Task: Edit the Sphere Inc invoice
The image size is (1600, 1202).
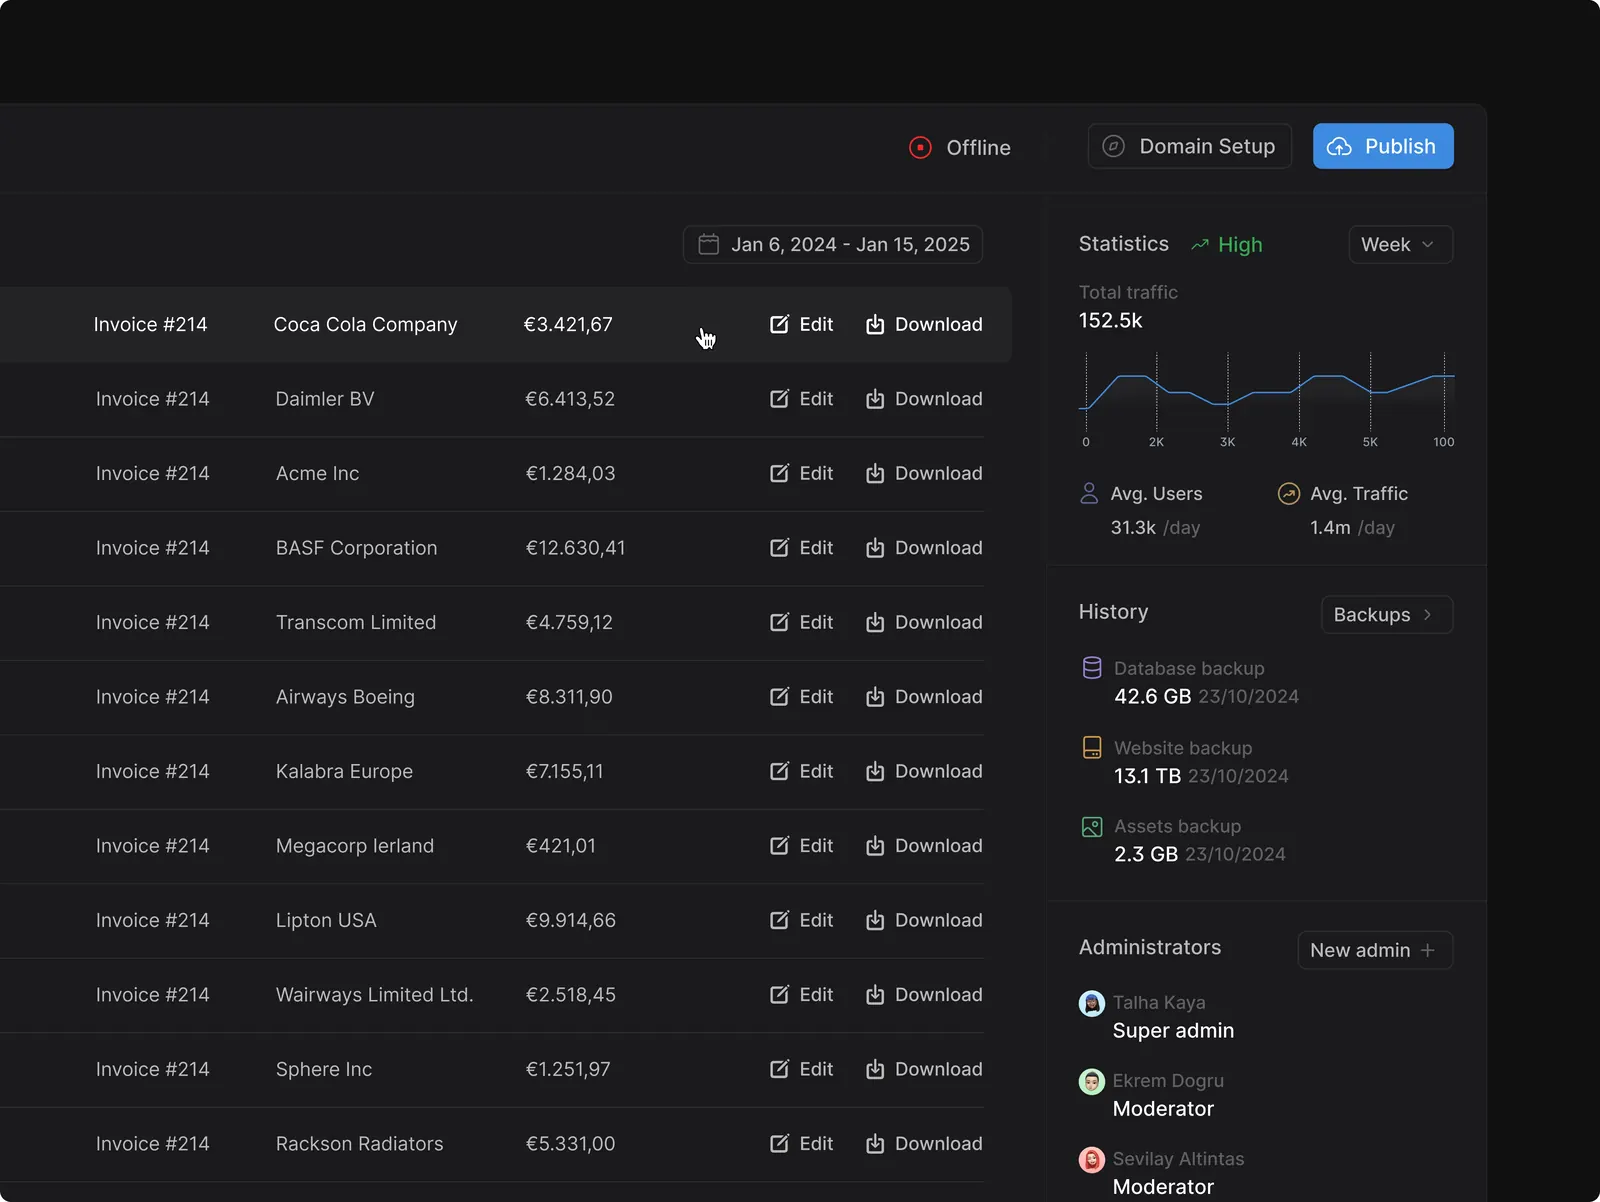Action: [x=801, y=1069]
